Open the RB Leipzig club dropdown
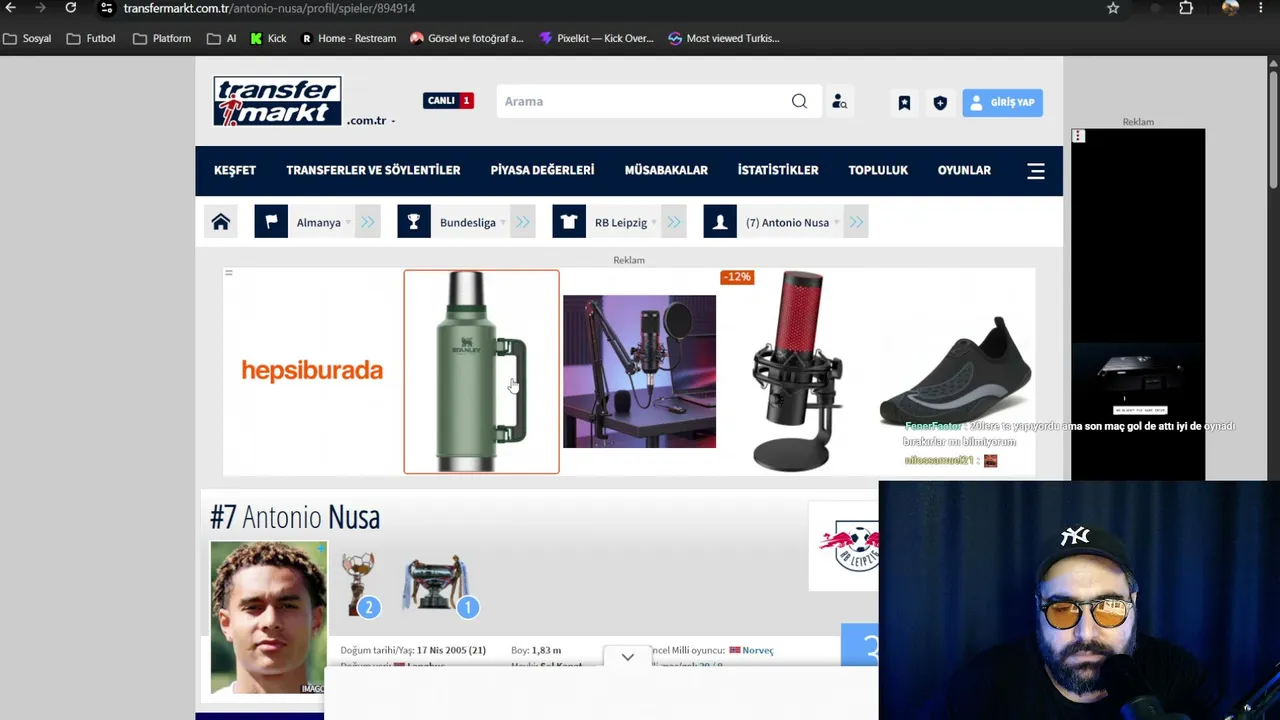This screenshot has height=720, width=1280. 625,222
